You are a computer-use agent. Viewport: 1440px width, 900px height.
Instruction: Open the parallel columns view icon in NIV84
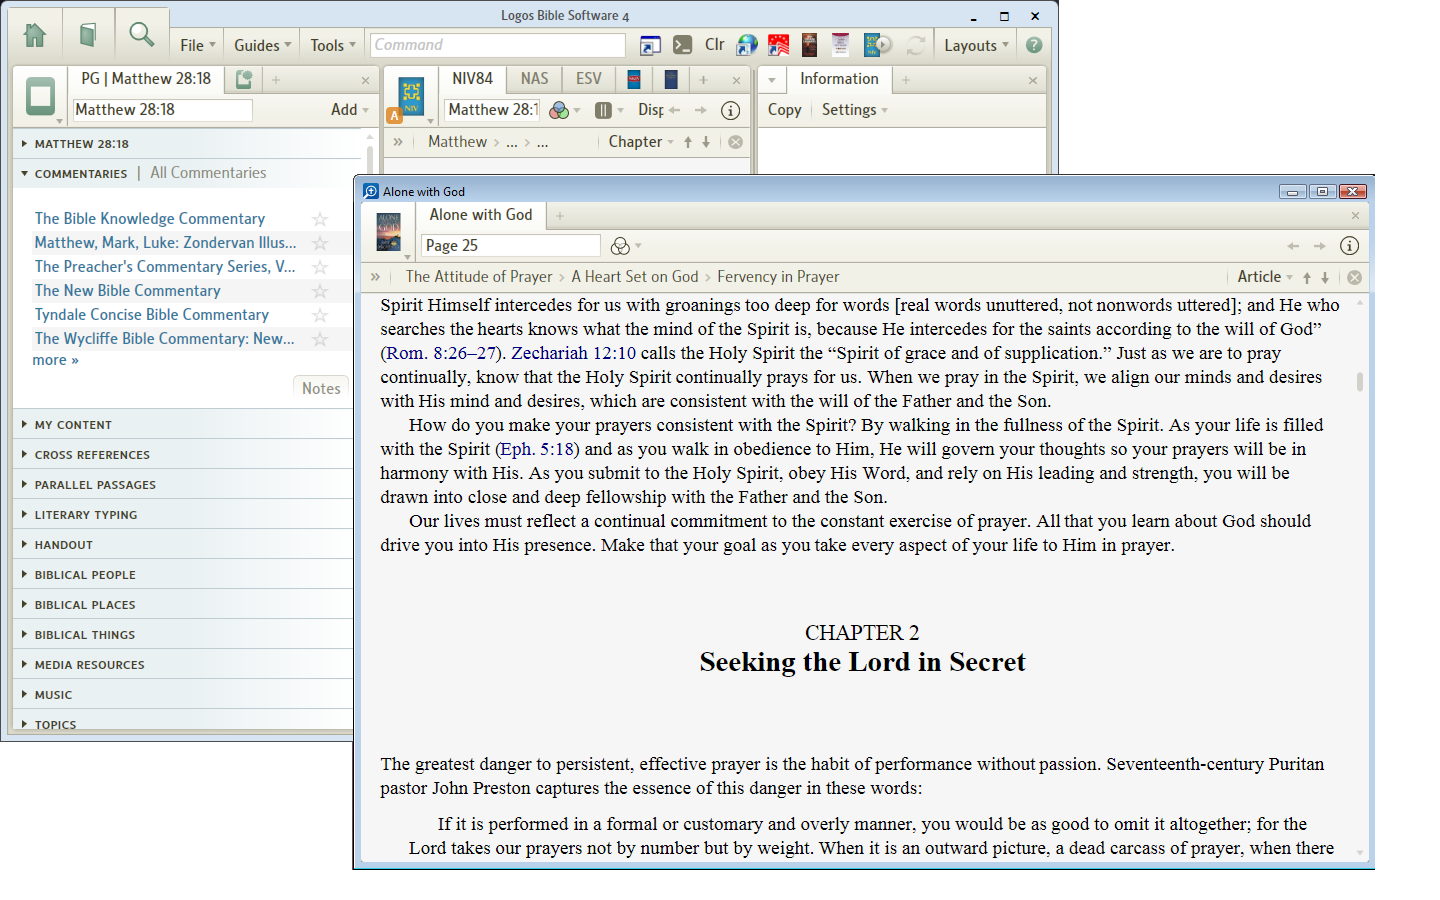(608, 110)
